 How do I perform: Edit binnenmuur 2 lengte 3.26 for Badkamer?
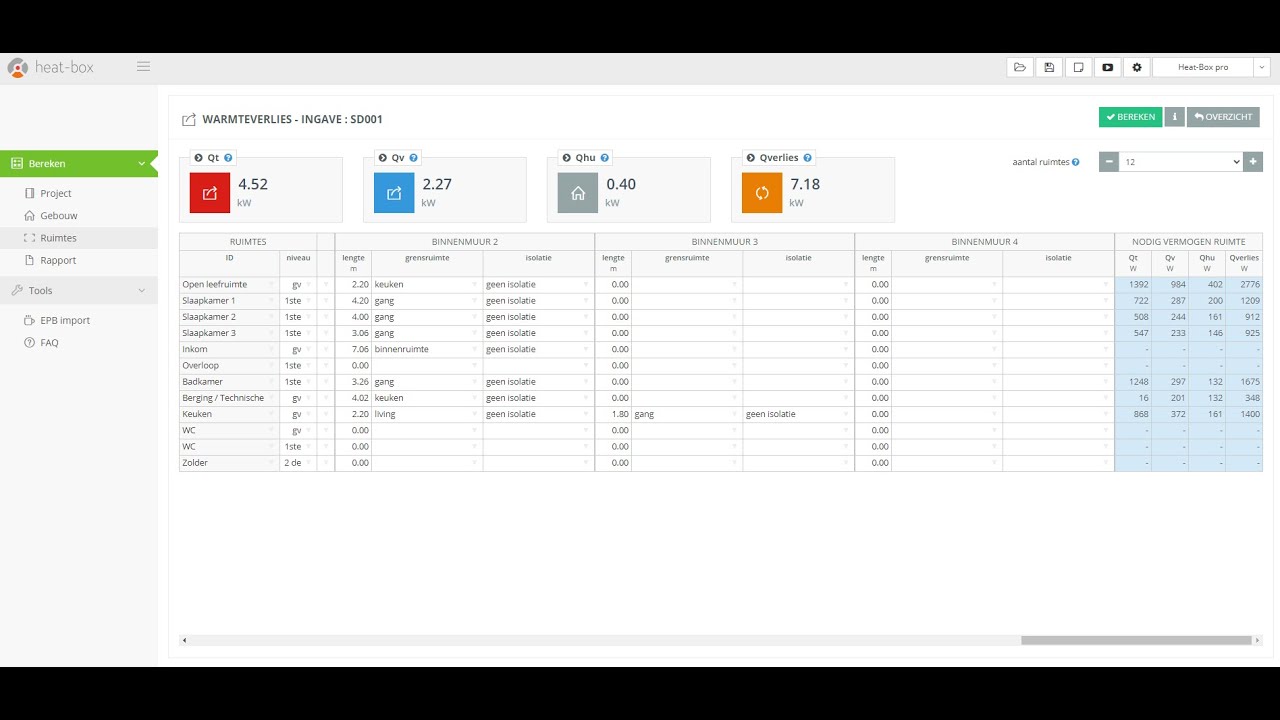353,382
